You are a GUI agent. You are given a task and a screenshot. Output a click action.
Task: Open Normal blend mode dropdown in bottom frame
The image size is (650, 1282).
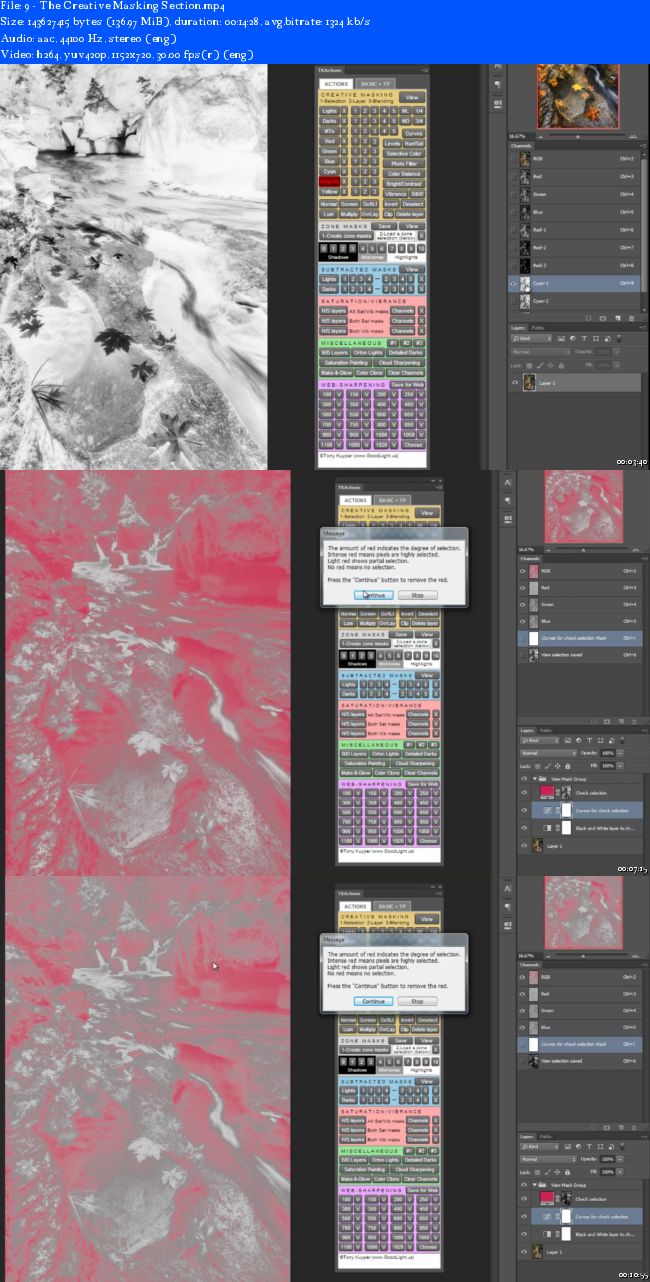[x=548, y=1159]
